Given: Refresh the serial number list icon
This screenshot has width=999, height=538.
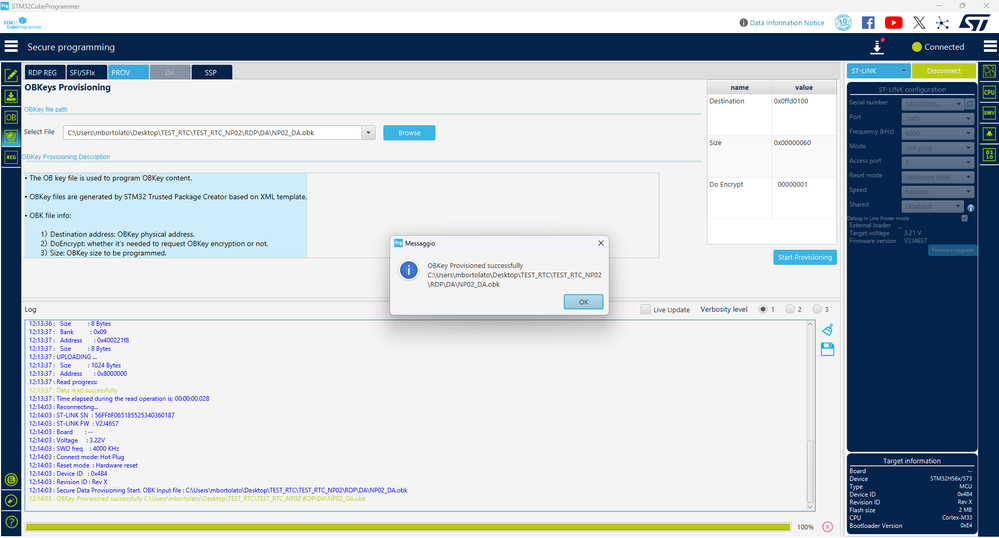Looking at the screenshot, I should [x=970, y=103].
